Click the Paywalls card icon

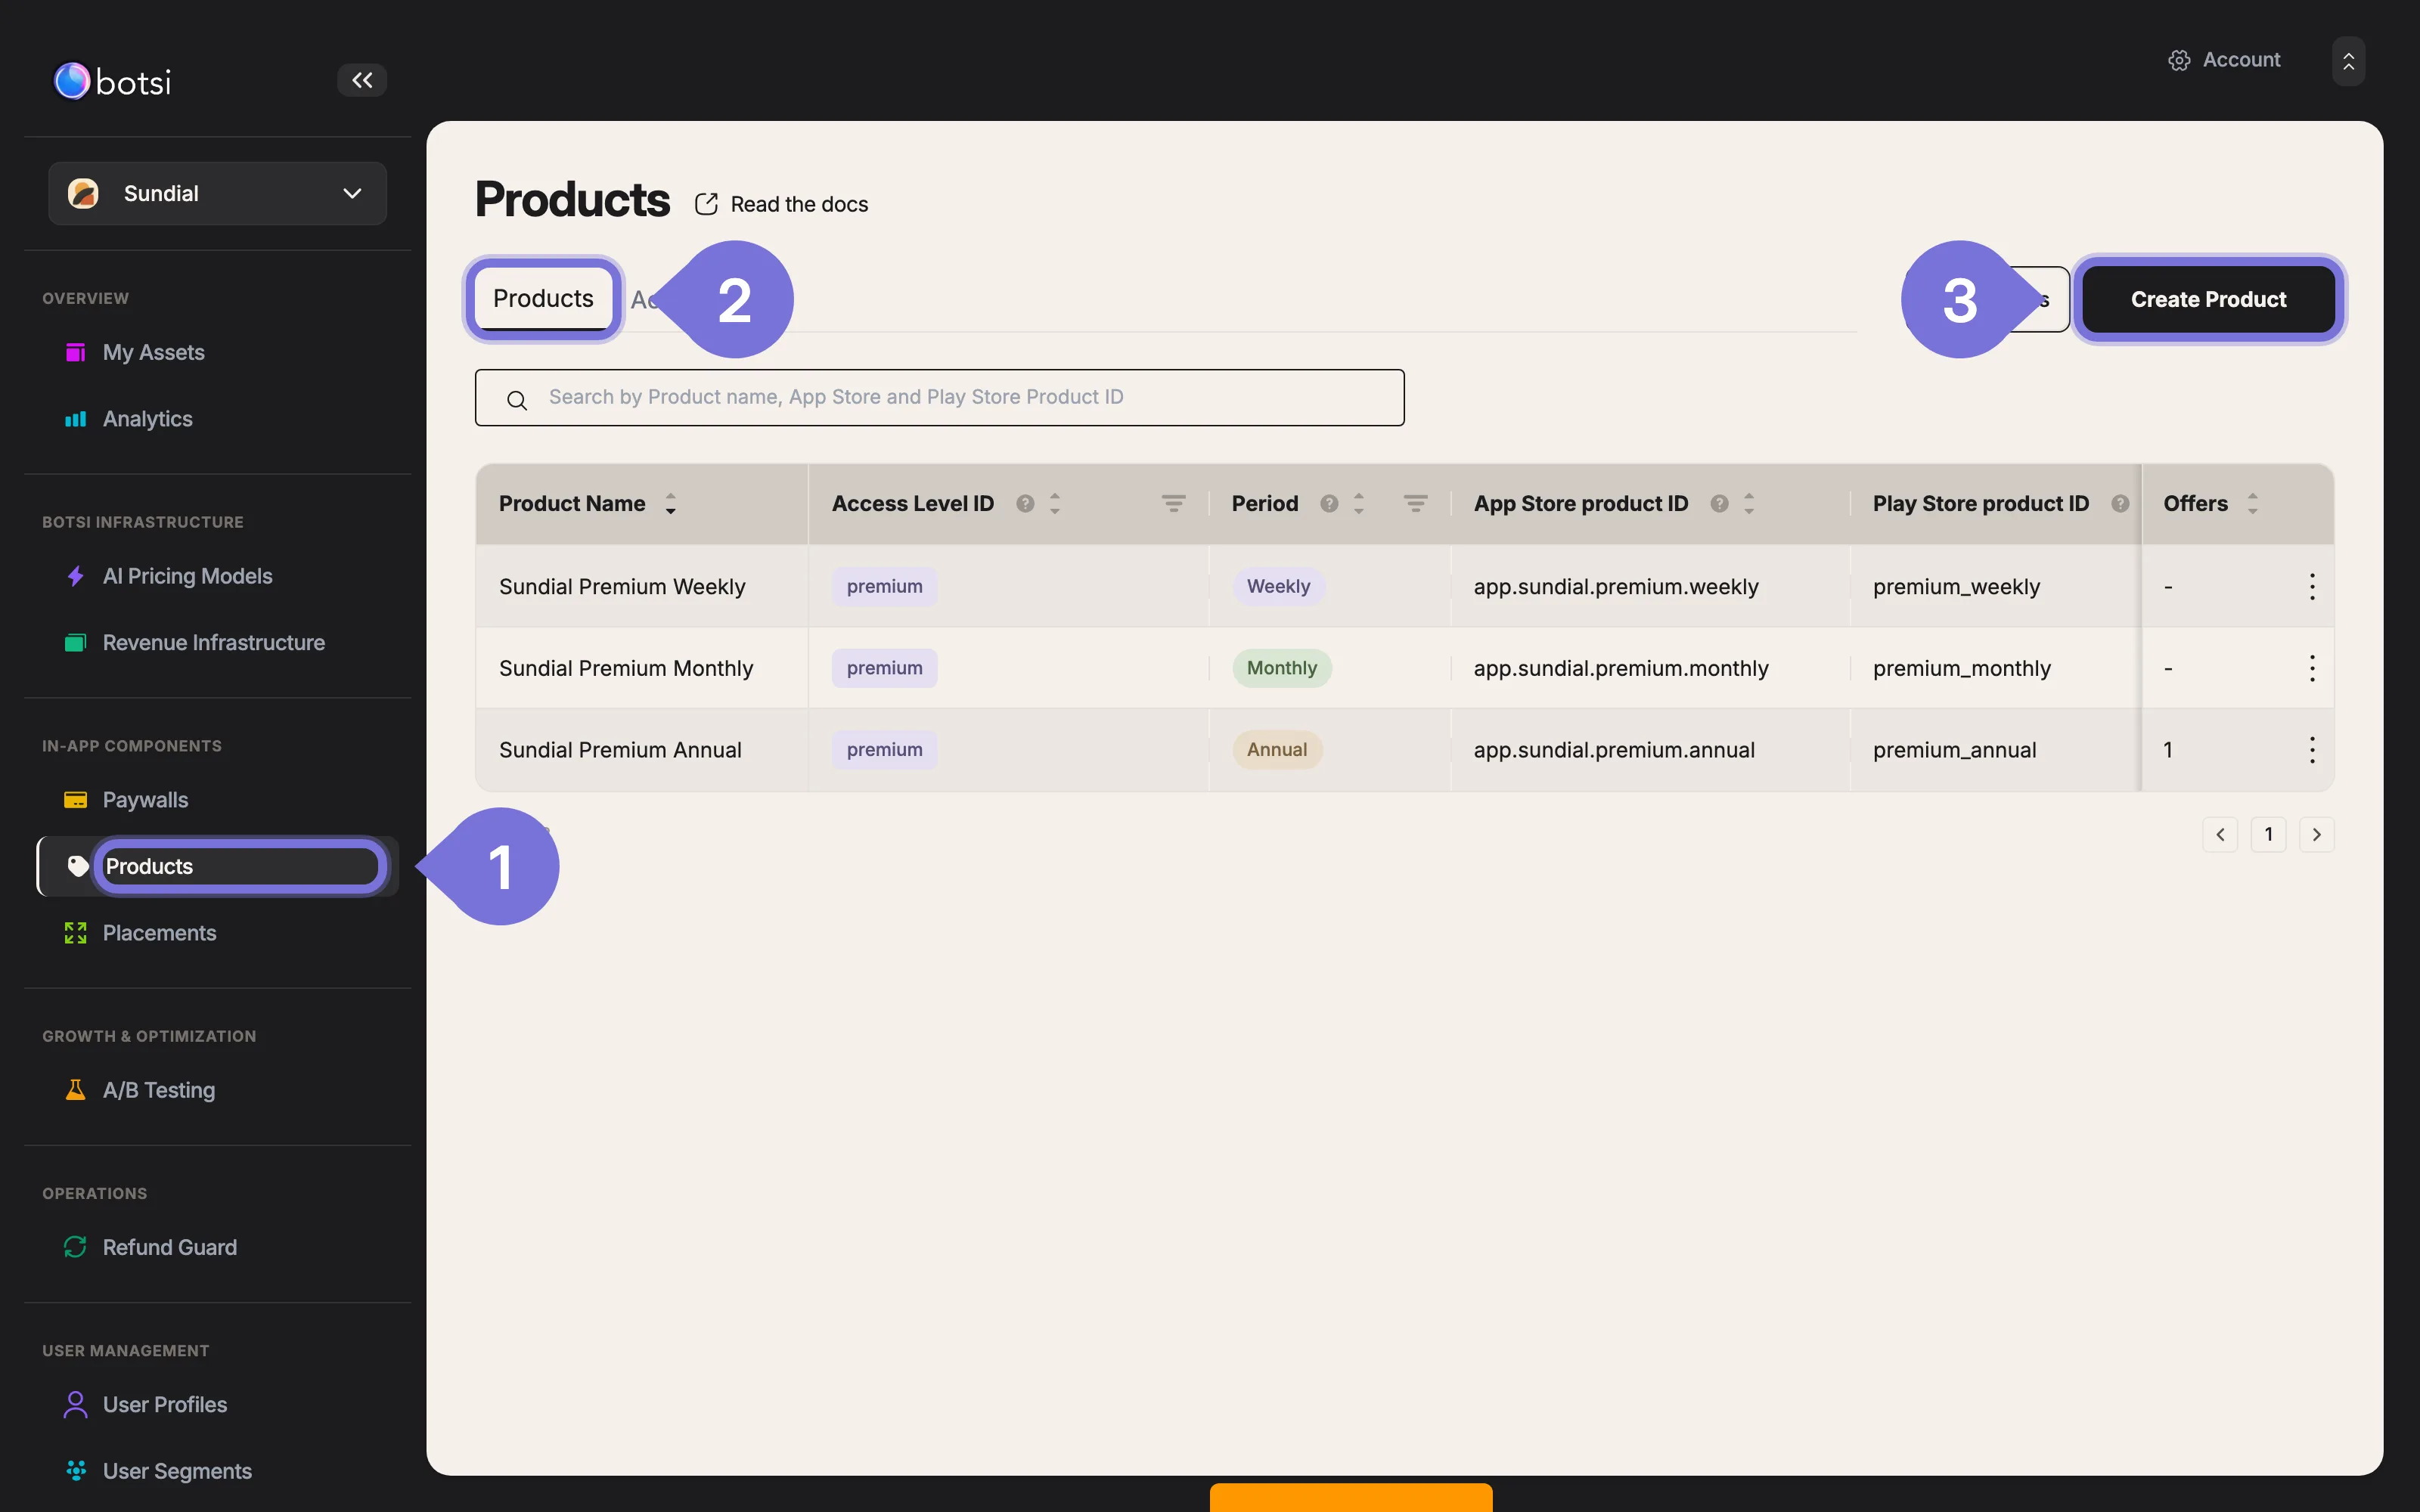pyautogui.click(x=75, y=800)
